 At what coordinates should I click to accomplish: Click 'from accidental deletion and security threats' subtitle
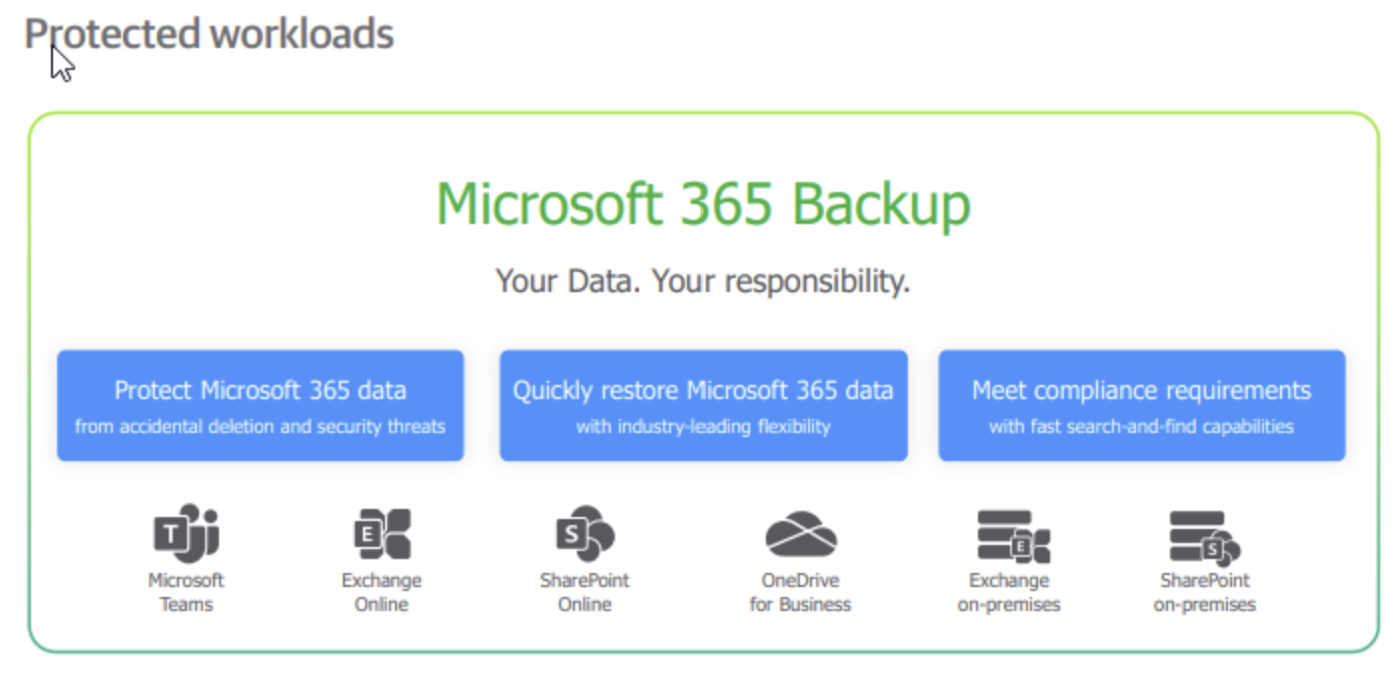[260, 427]
